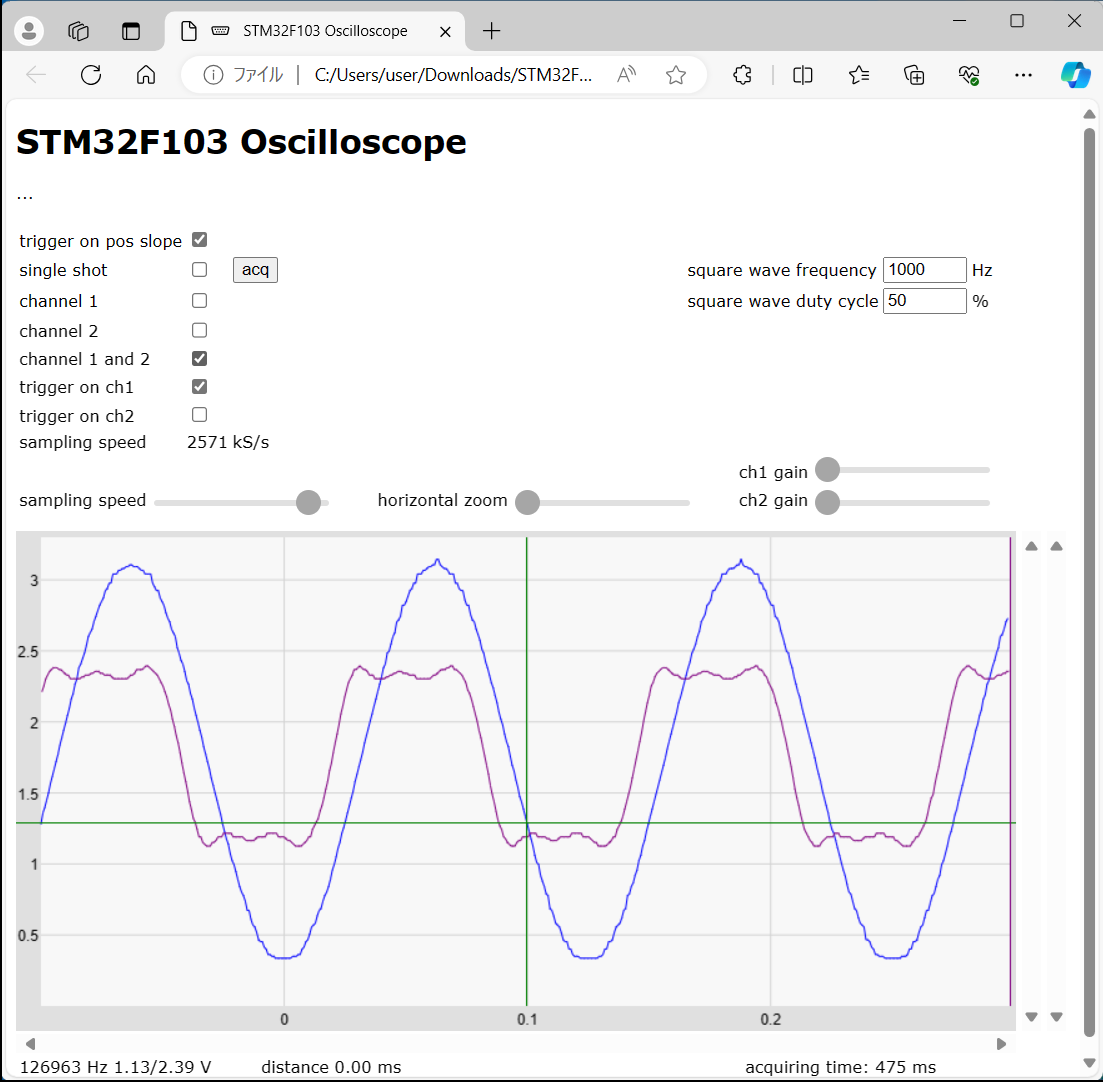Click the ch2 gain slider handle
The width and height of the screenshot is (1103, 1082).
tap(827, 502)
